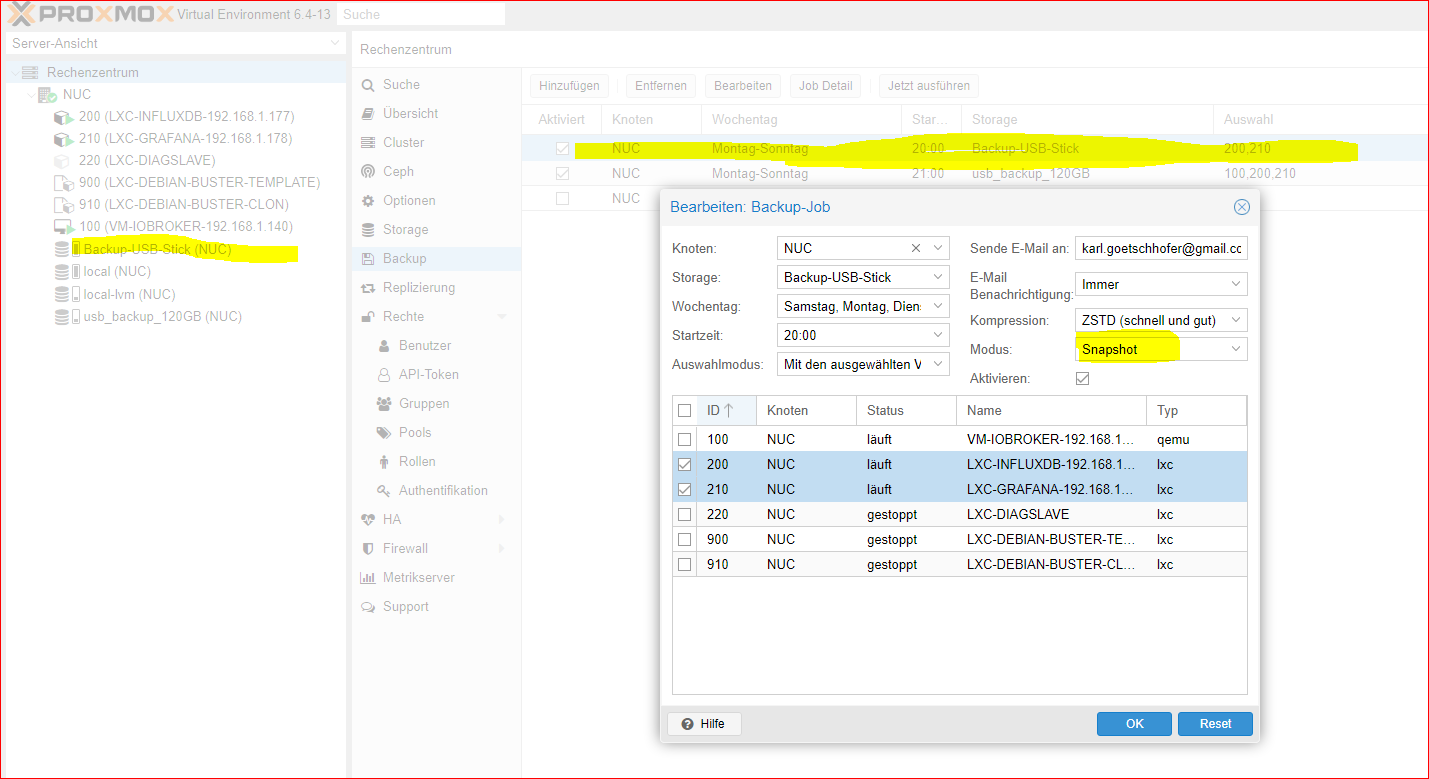This screenshot has width=1429, height=779.
Task: Open the E-Mail Benachrichtigung dropdown showing Immer
Action: click(1237, 284)
